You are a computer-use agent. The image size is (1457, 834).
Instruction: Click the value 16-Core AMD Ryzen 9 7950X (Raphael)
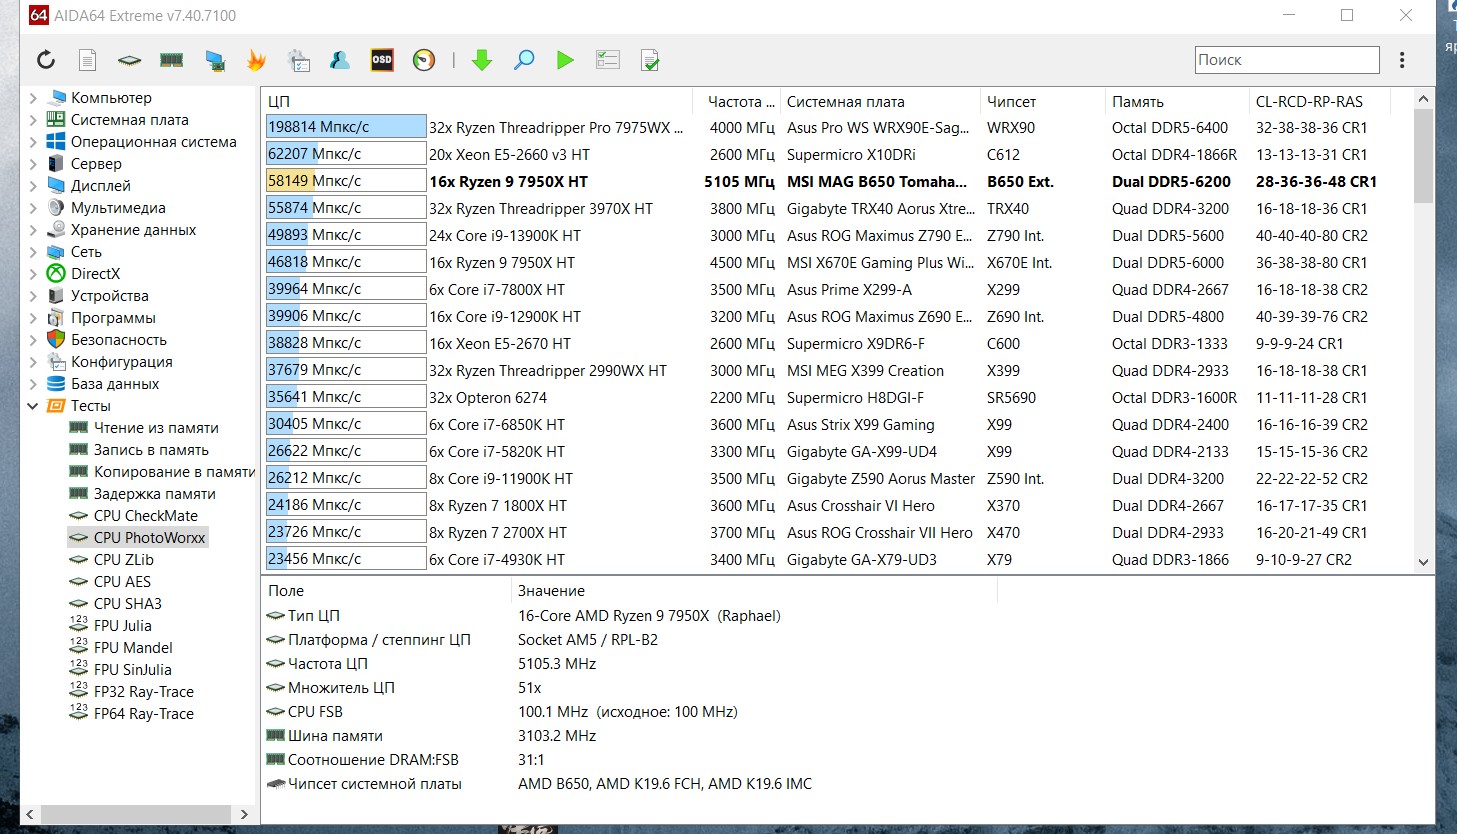[649, 616]
